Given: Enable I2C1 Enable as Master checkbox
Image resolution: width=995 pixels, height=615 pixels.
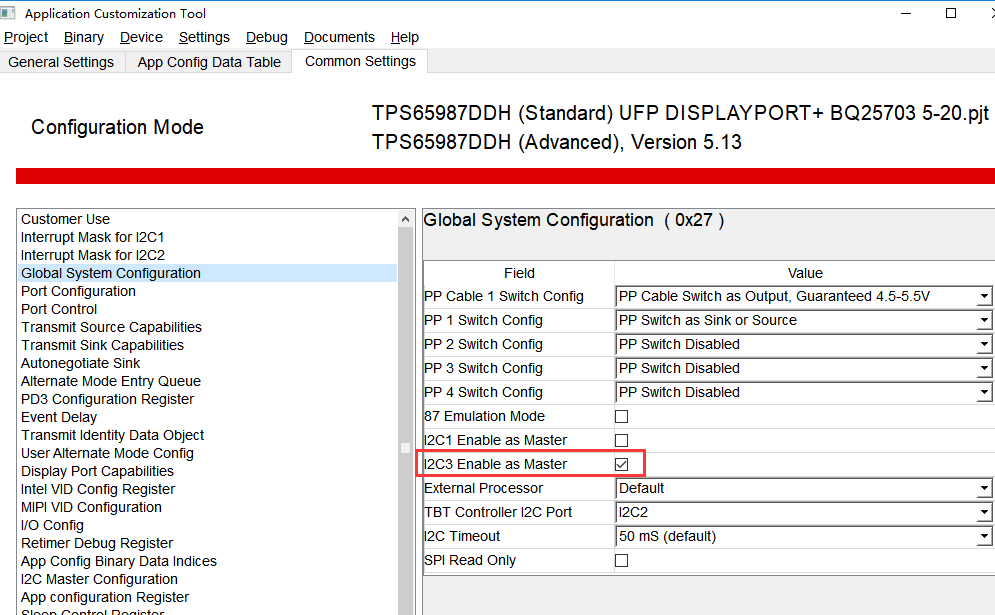Looking at the screenshot, I should click(x=622, y=440).
